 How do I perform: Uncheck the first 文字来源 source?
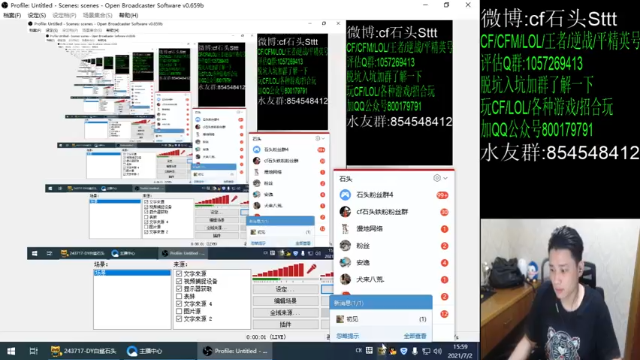click(179, 273)
